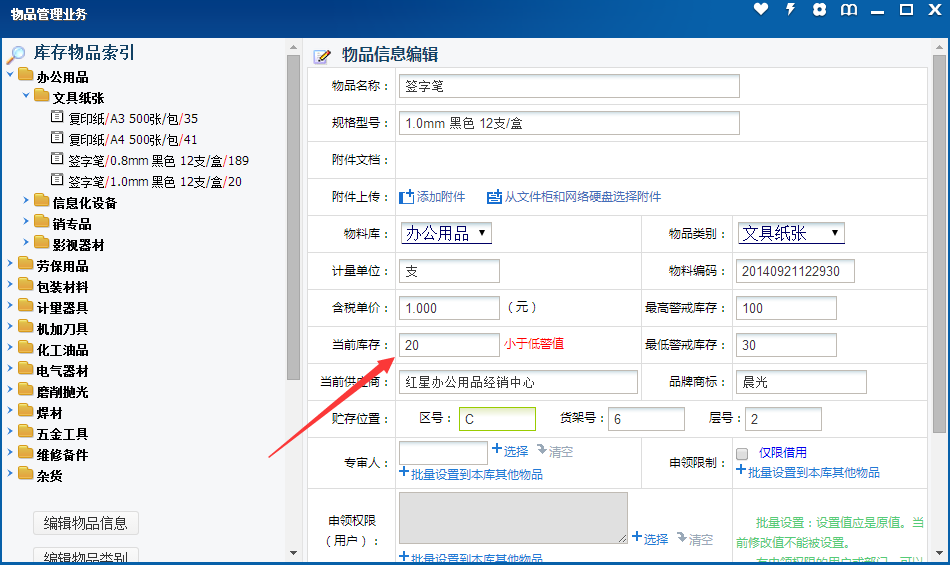Open the gear settings icon in title bar
This screenshot has height=565, width=950.
pyautogui.click(x=819, y=9)
